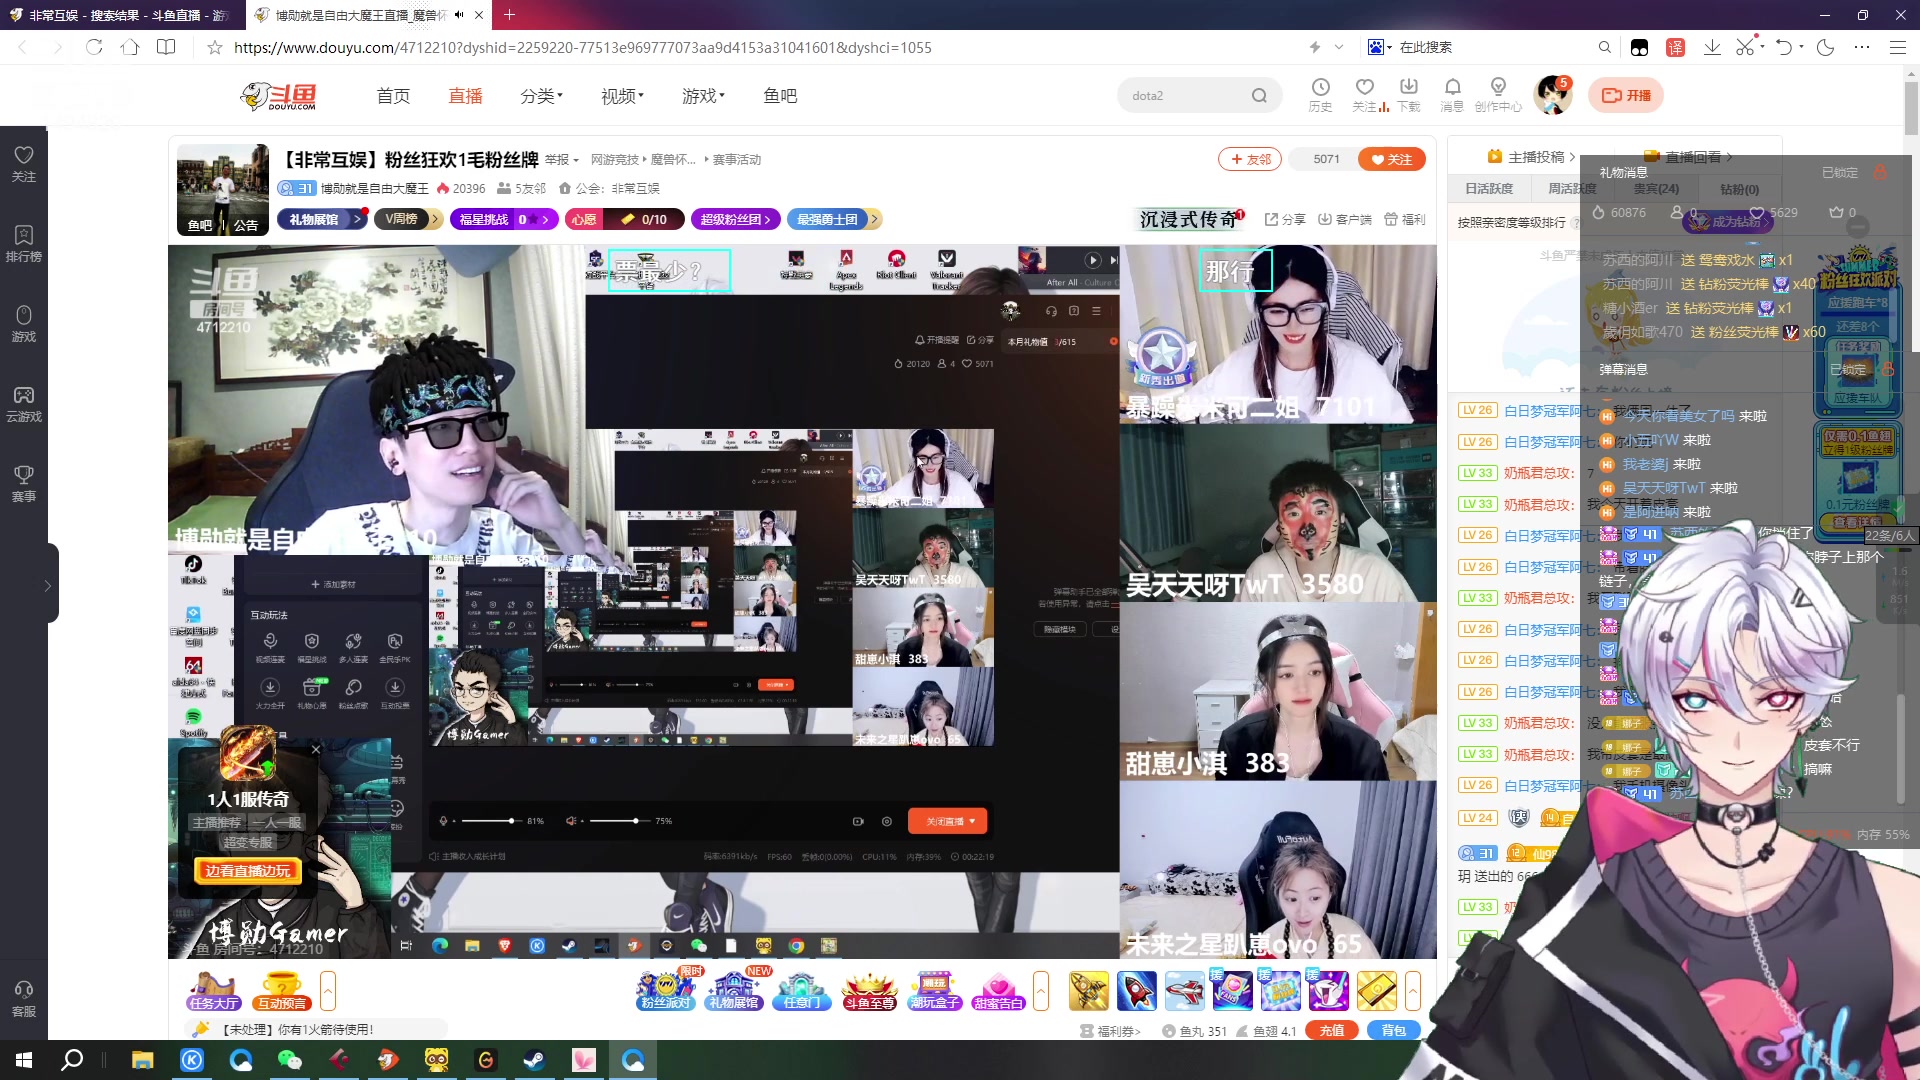The width and height of the screenshot is (1920, 1080).
Task: Click the 客户端 client download link
Action: click(x=1345, y=219)
